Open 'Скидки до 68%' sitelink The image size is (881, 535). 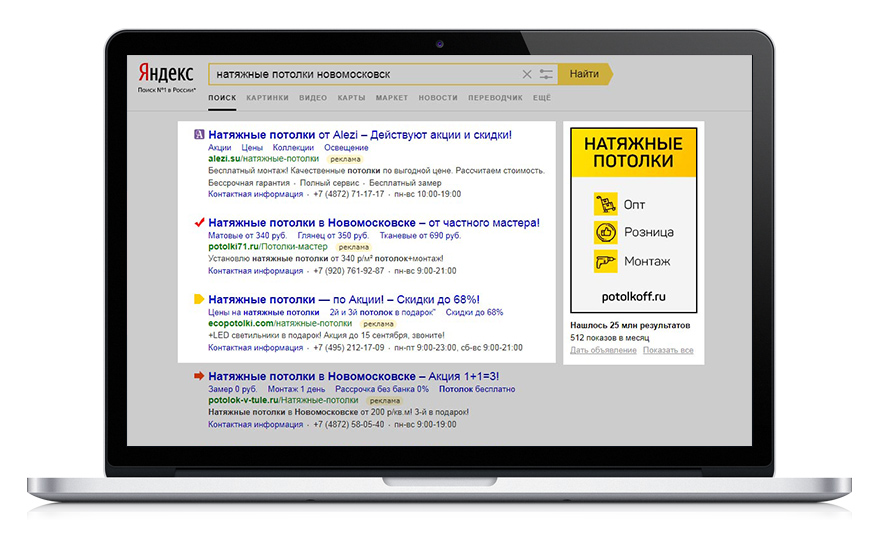tap(474, 312)
